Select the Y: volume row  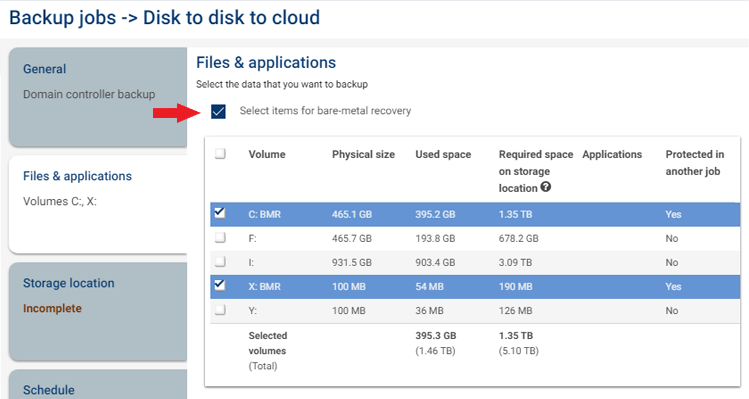tap(475, 311)
